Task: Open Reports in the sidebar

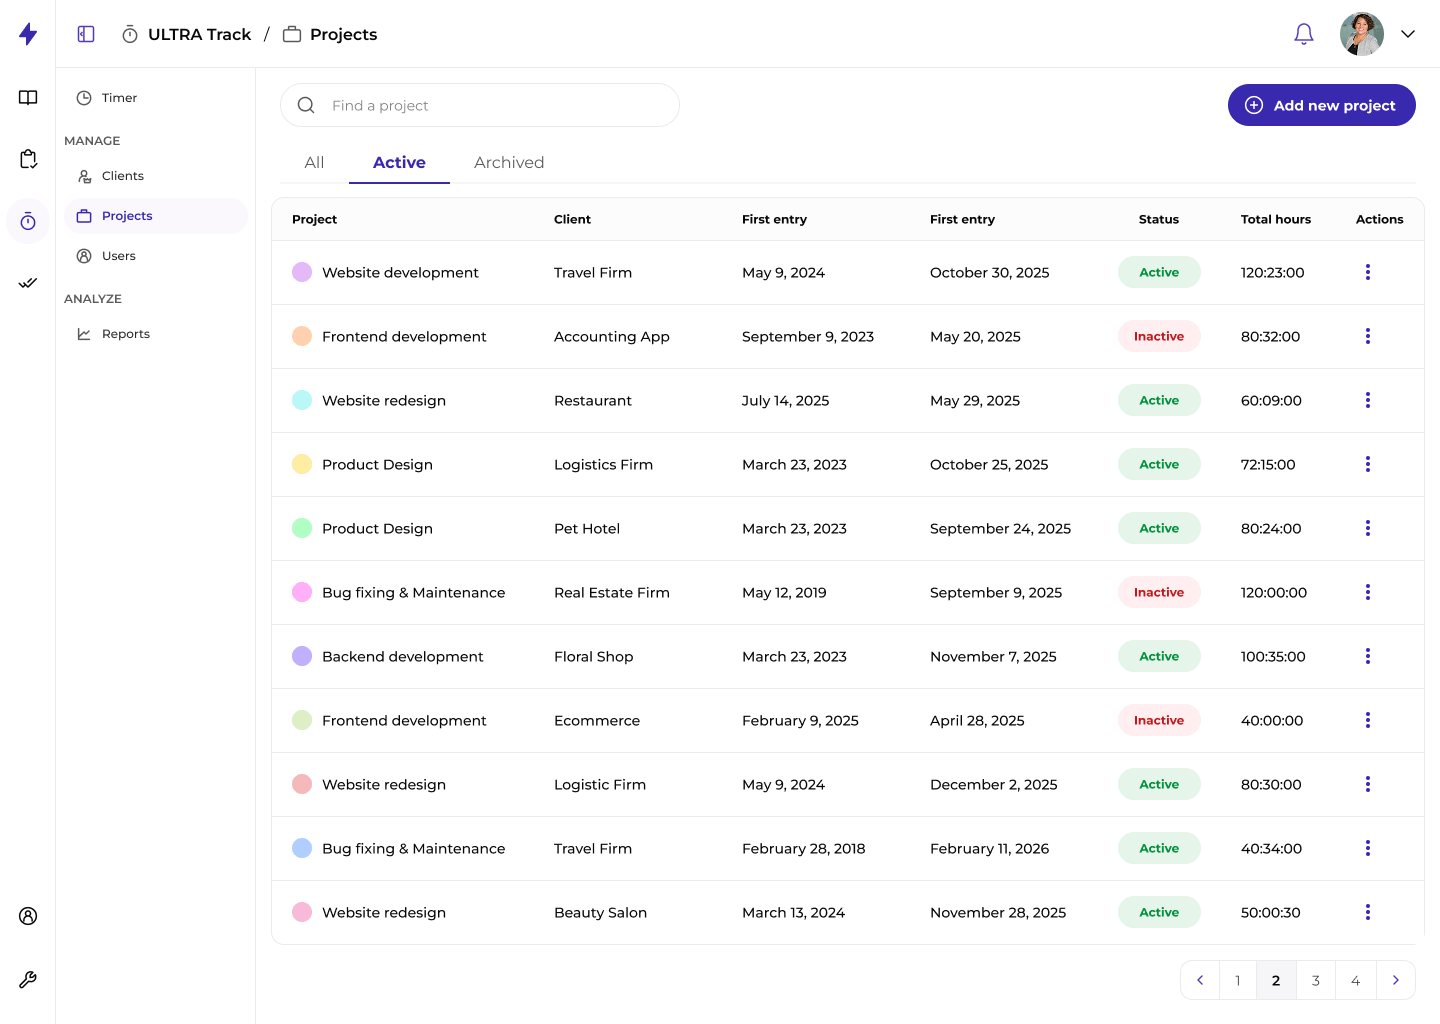Action: pos(126,334)
